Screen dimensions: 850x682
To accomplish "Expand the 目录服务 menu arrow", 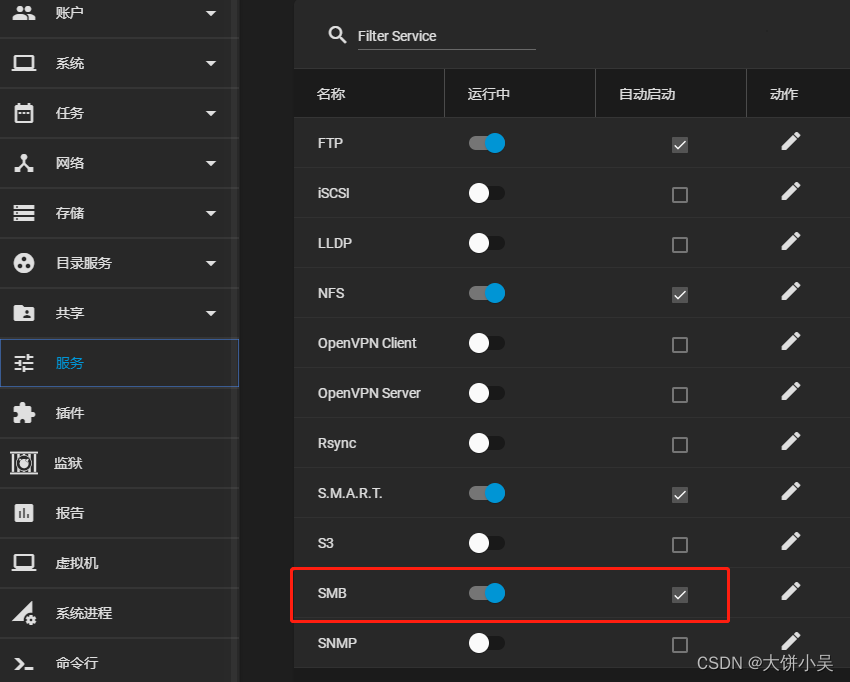I will coord(211,263).
